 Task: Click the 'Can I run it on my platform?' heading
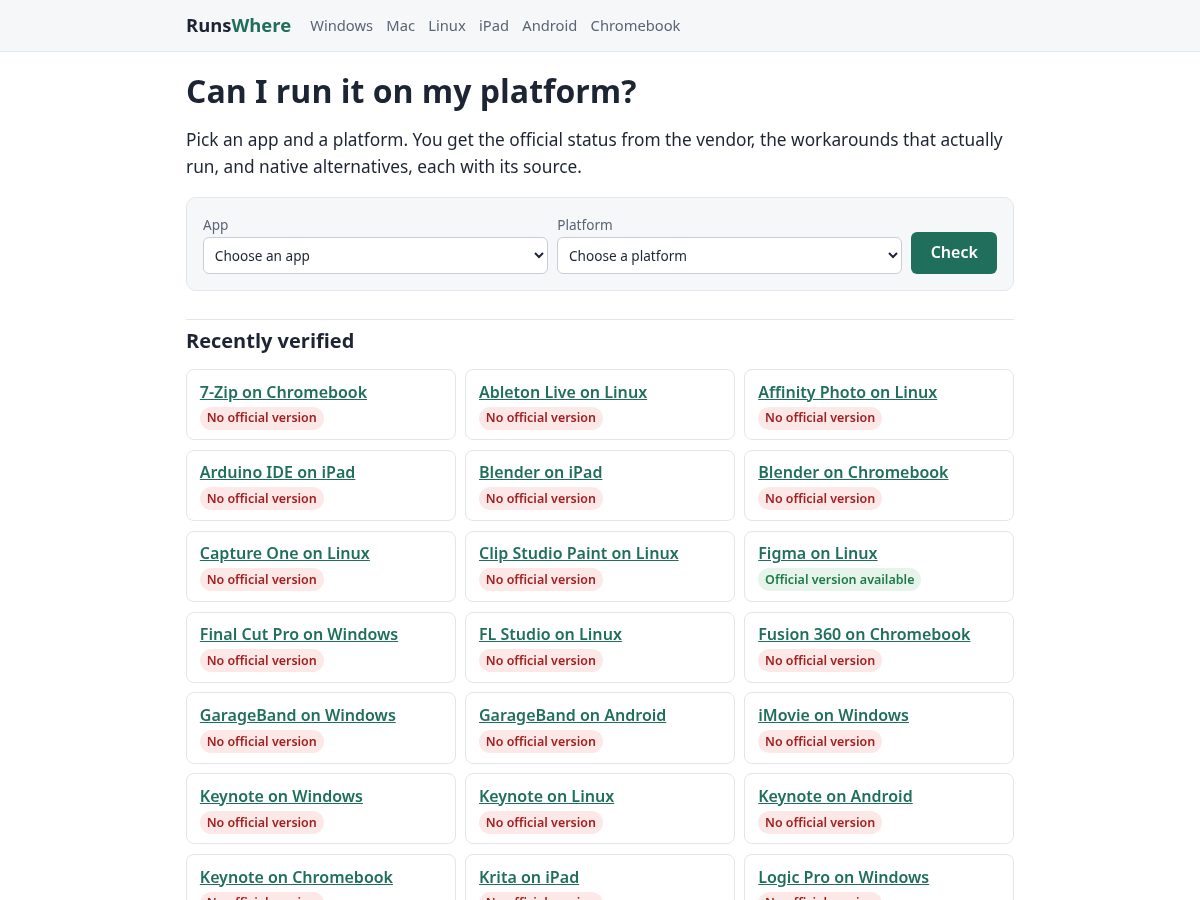[x=411, y=91]
